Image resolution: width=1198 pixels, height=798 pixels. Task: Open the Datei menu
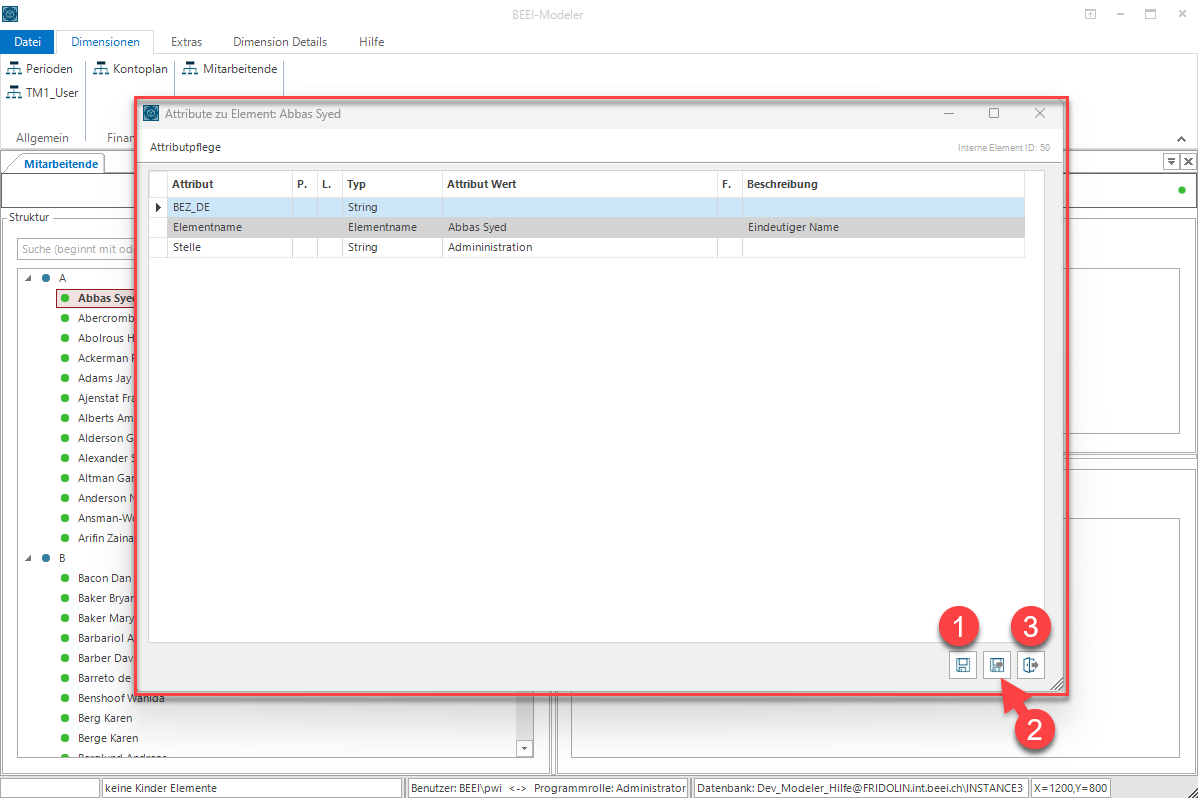point(28,42)
